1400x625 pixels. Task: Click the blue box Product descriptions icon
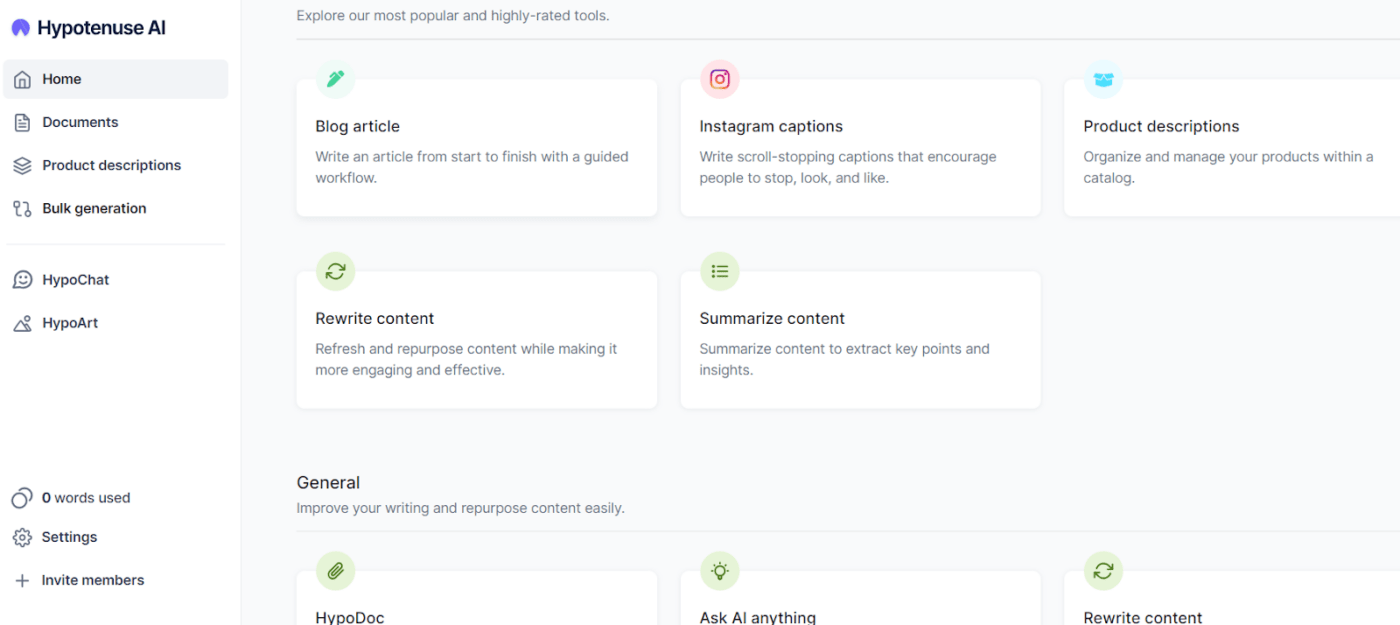coord(1104,79)
